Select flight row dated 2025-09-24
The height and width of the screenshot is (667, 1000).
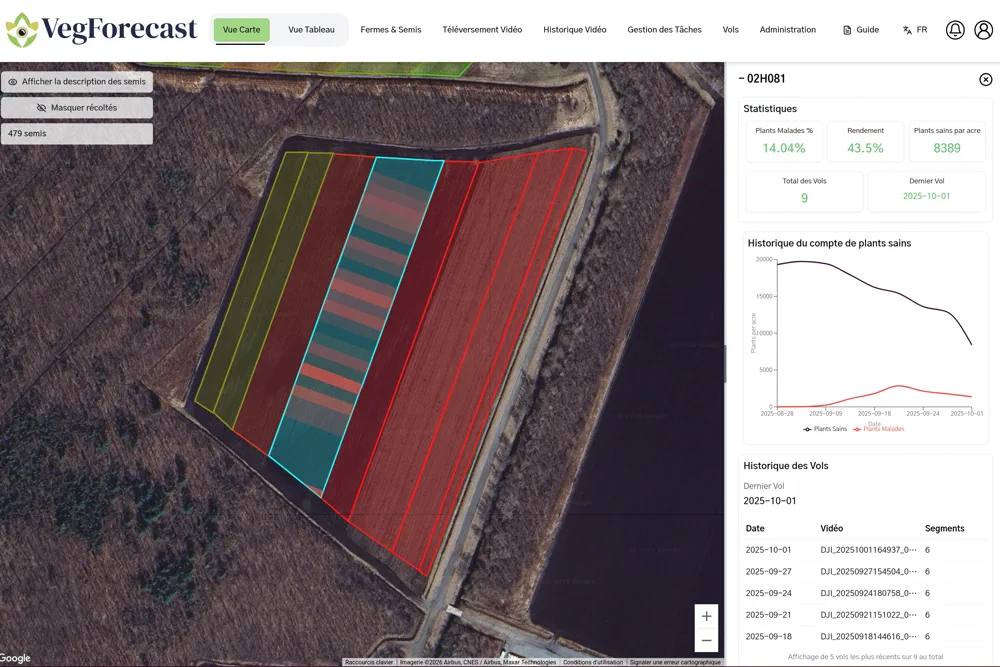(x=865, y=593)
